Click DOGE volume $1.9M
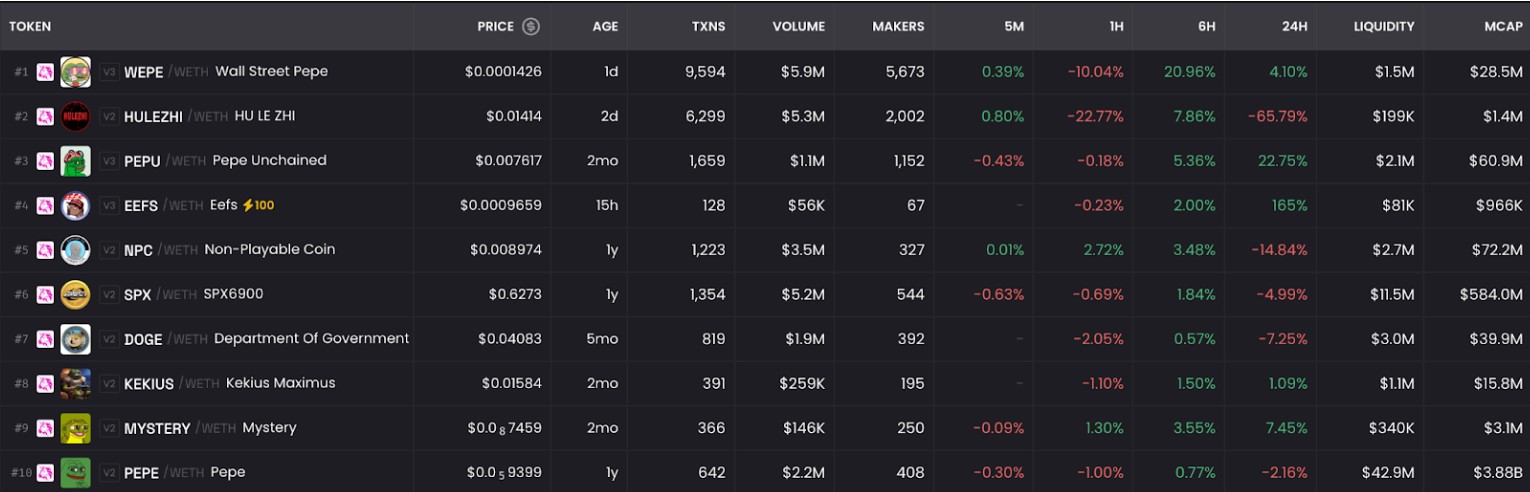Viewport: 1530px width, 492px height. pos(805,339)
